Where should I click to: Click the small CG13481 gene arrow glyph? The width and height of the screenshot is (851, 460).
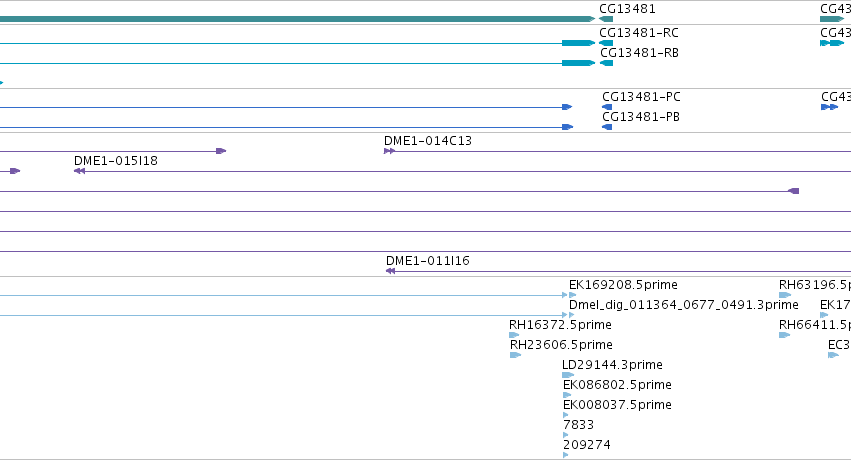606,19
